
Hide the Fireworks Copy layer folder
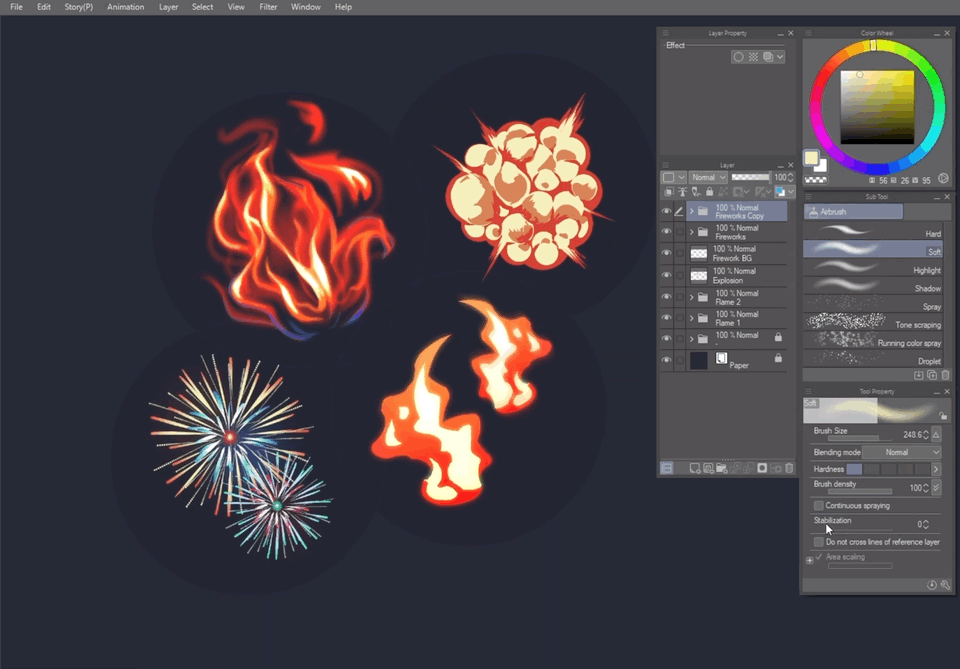coord(666,212)
